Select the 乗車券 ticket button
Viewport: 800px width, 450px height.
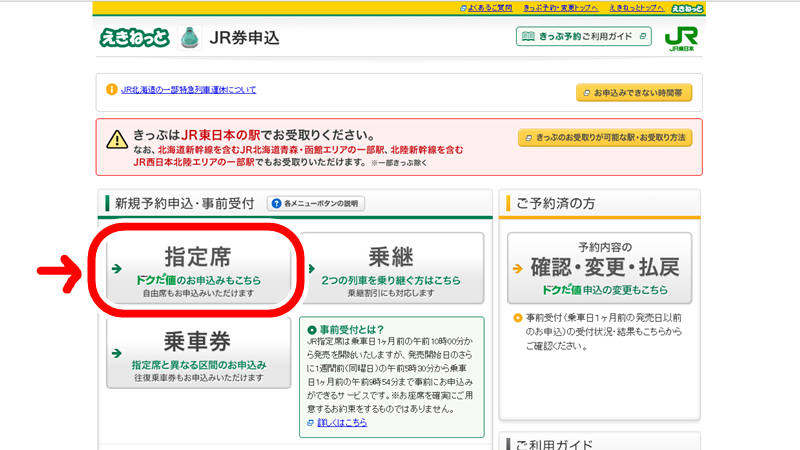pyautogui.click(x=198, y=353)
